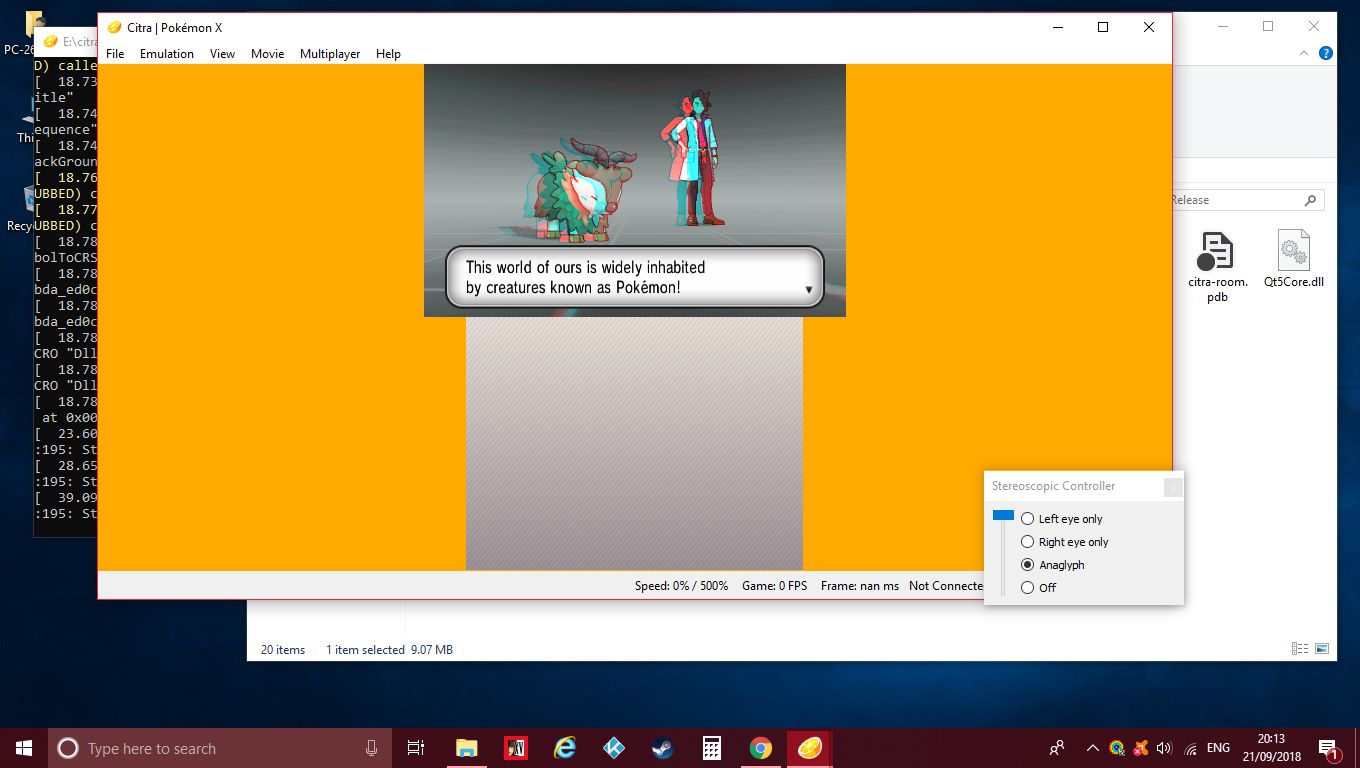
Task: Open File Explorer help question mark
Action: [x=1326, y=53]
